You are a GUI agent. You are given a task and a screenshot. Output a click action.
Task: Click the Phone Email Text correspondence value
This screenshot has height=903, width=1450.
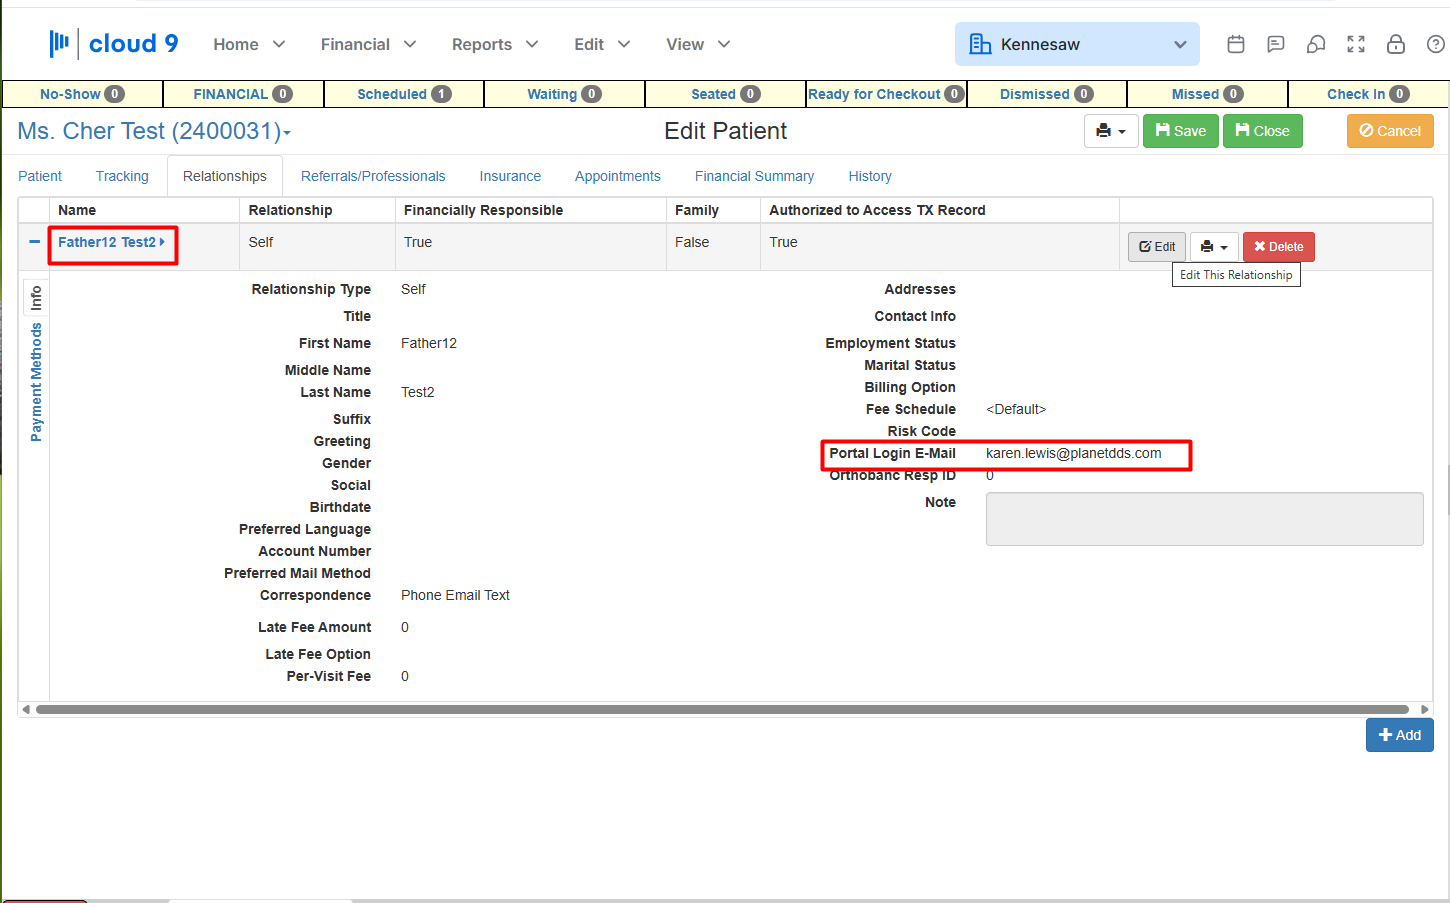455,595
